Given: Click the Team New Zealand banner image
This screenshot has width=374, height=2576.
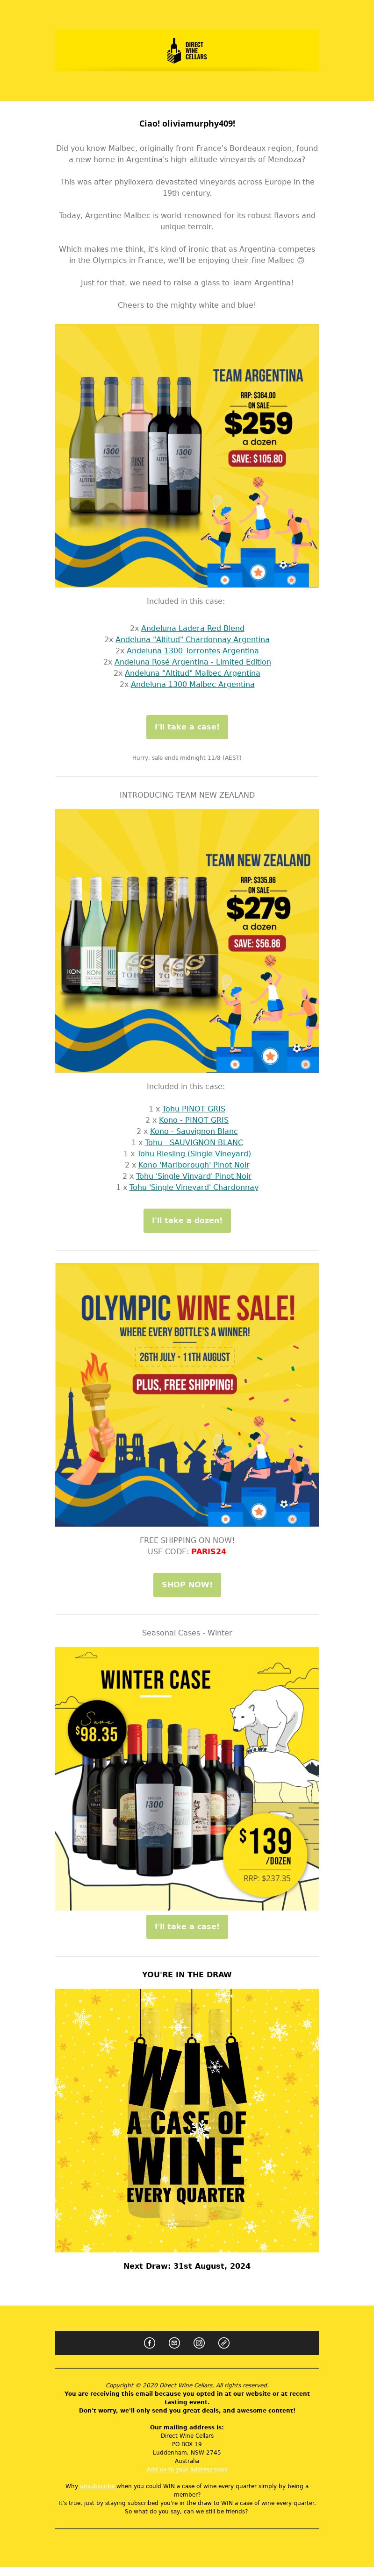Looking at the screenshot, I should 187,941.
